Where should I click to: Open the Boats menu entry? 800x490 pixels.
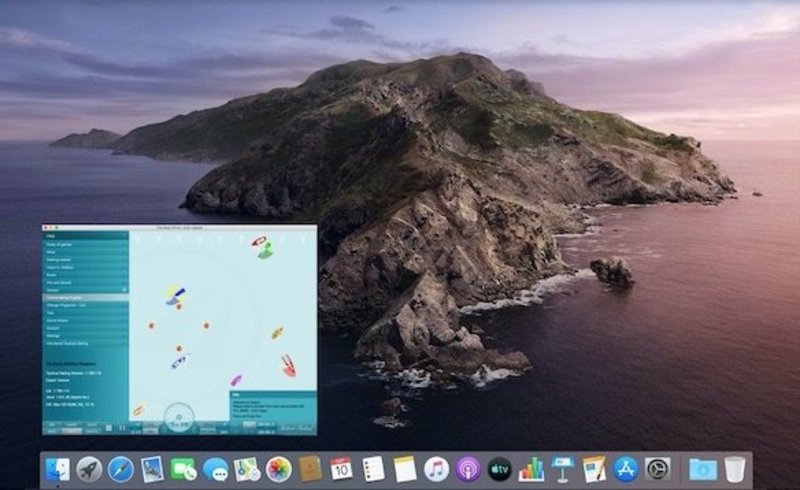tap(85, 275)
